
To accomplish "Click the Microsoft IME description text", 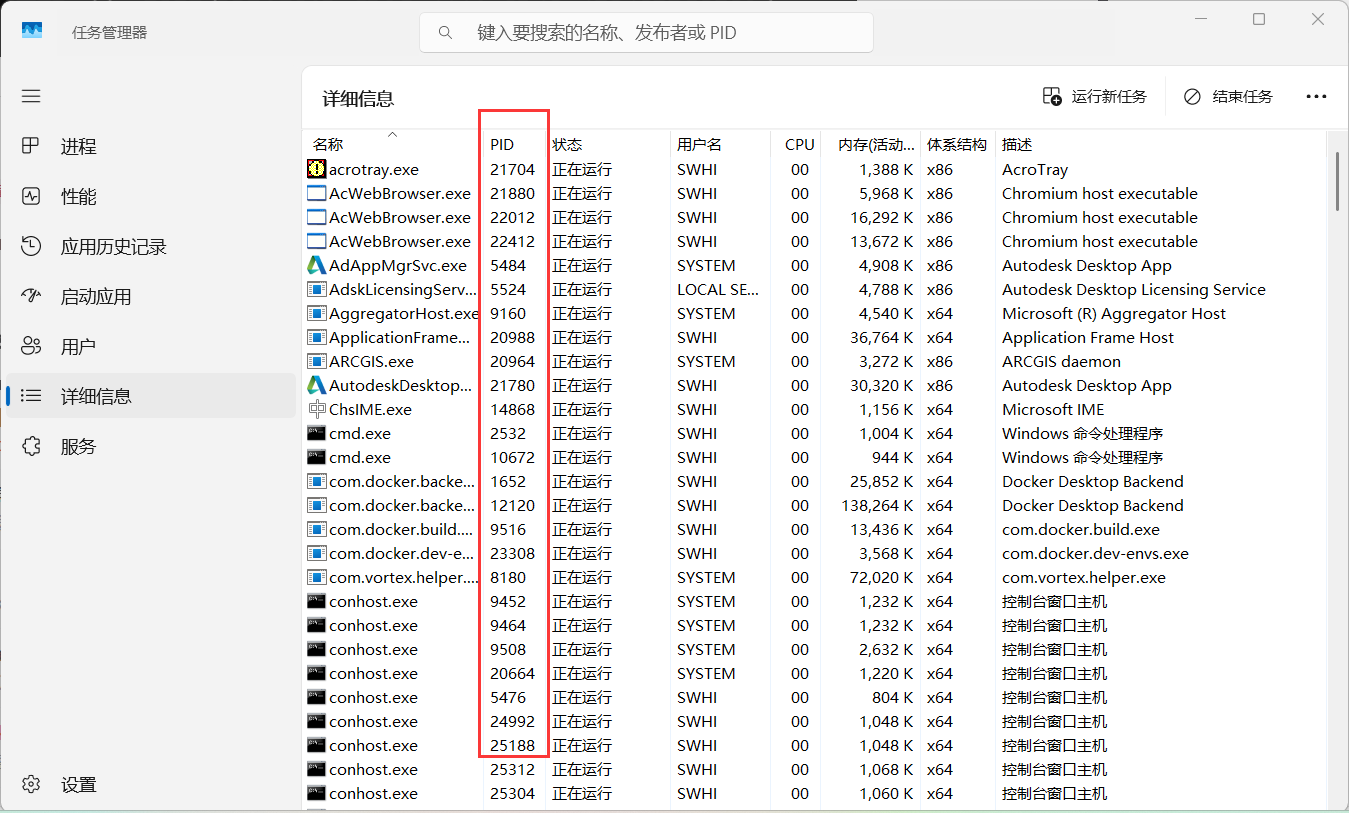I will [x=1053, y=409].
